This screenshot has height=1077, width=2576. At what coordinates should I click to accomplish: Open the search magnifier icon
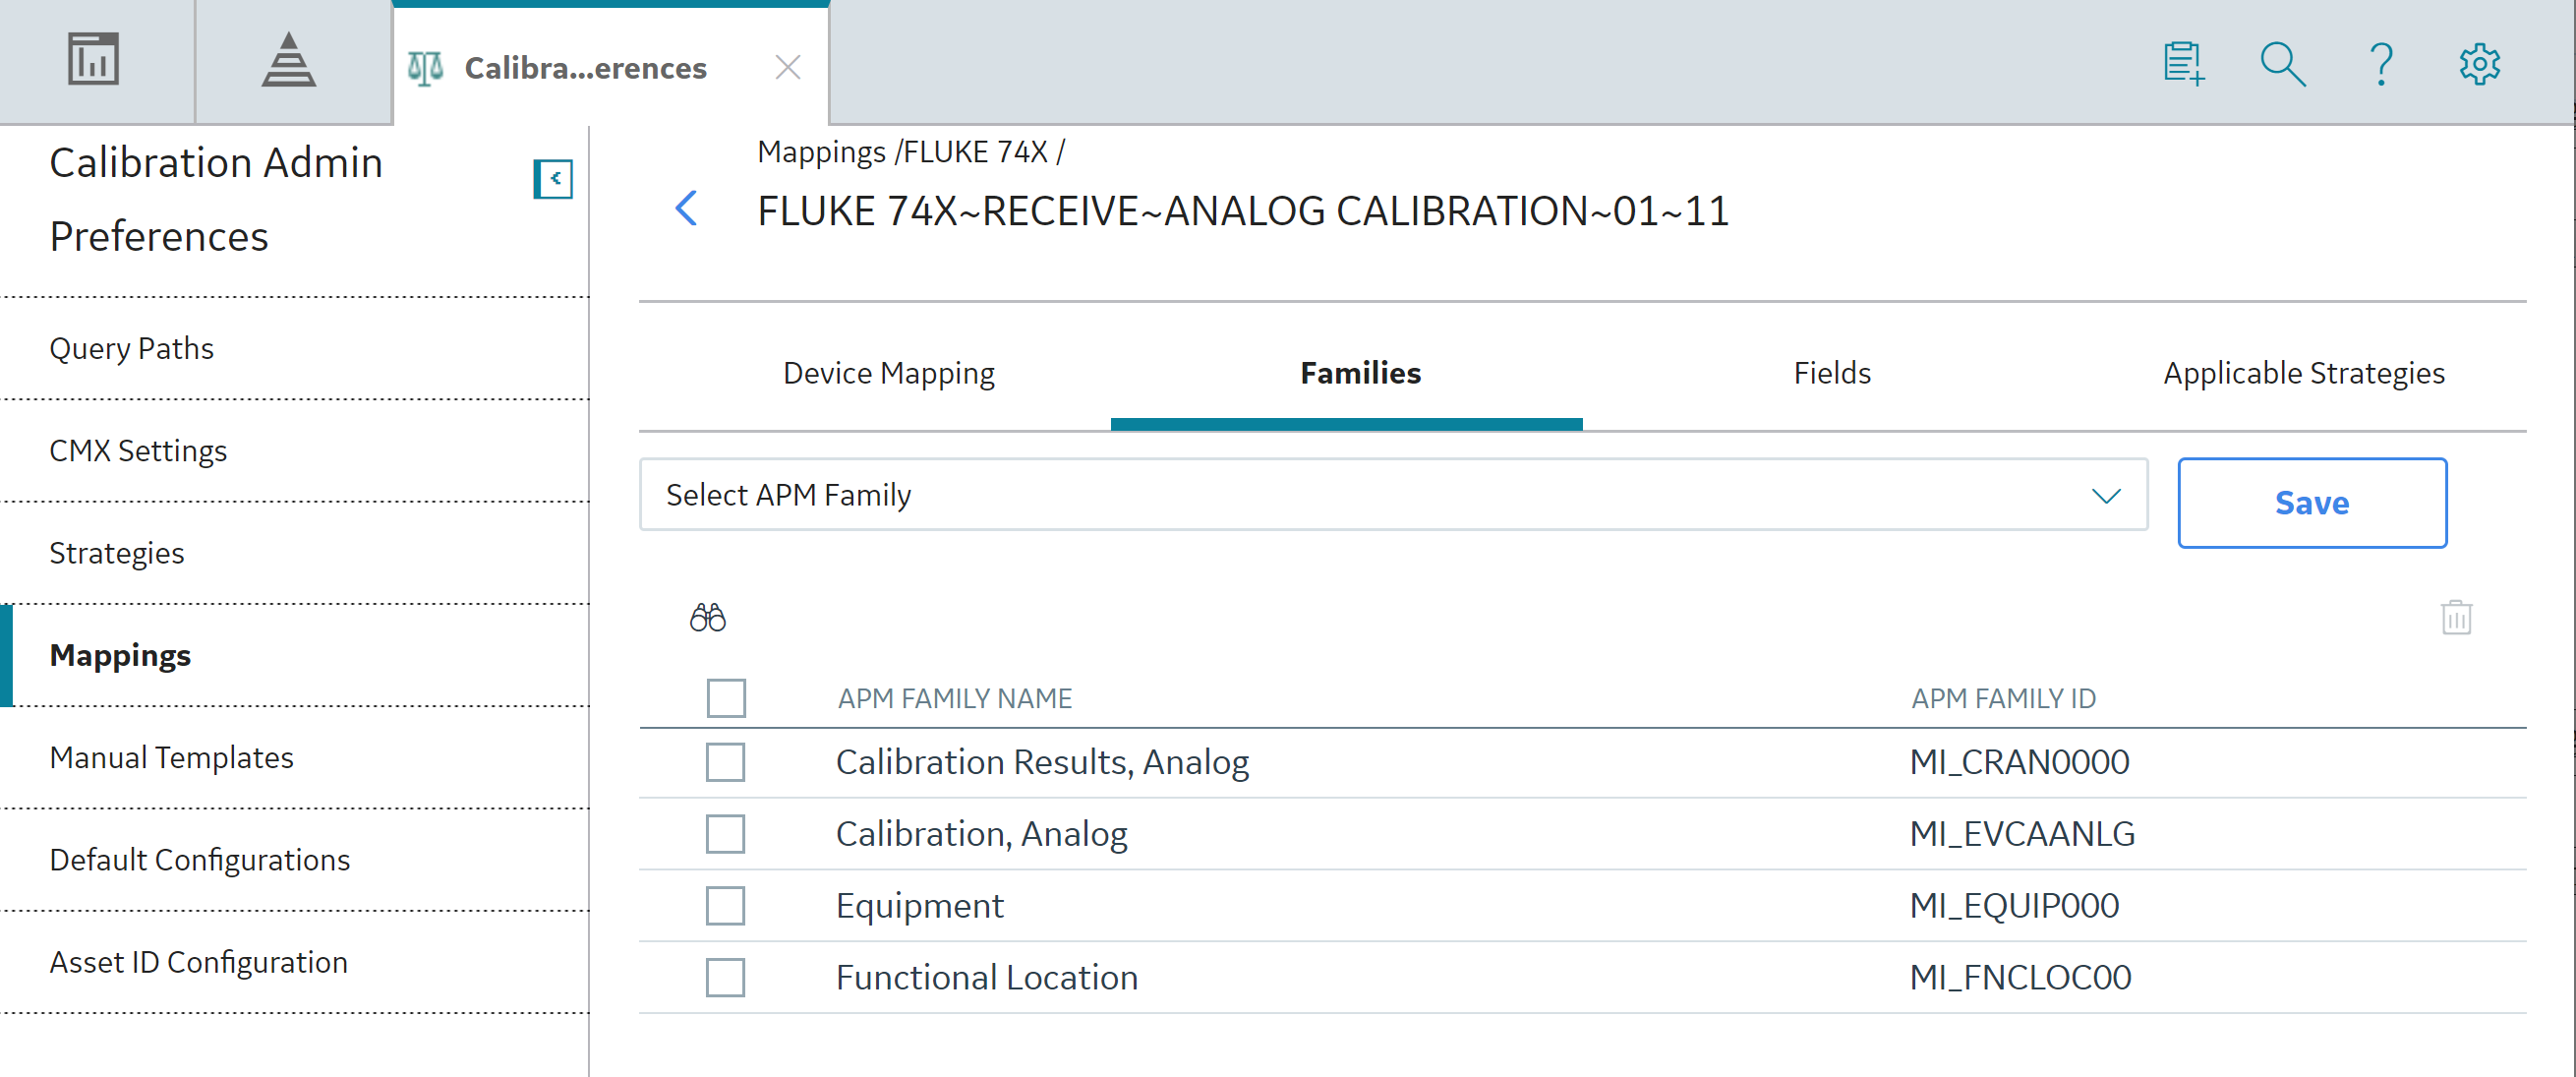2283,64
